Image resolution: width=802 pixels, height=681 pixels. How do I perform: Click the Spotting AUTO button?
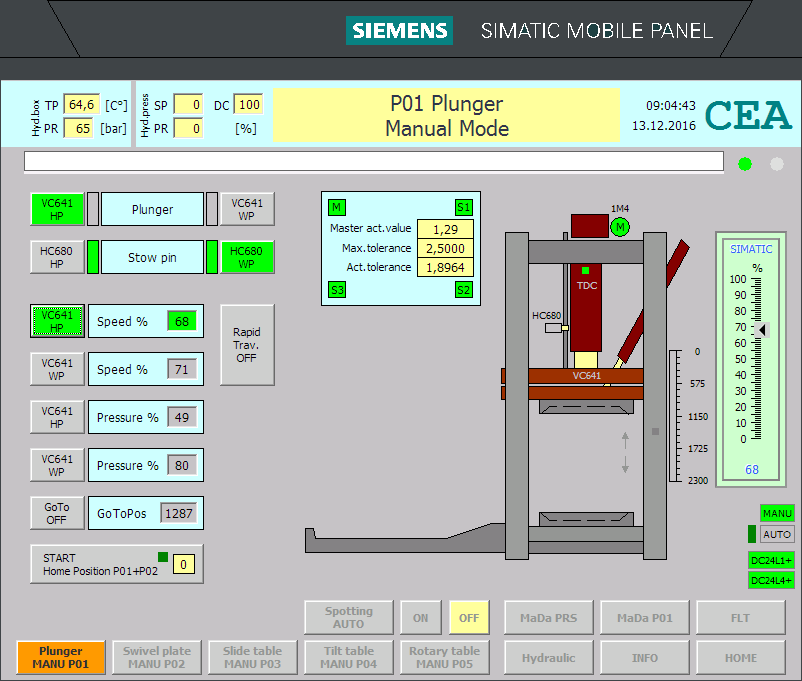[x=349, y=618]
